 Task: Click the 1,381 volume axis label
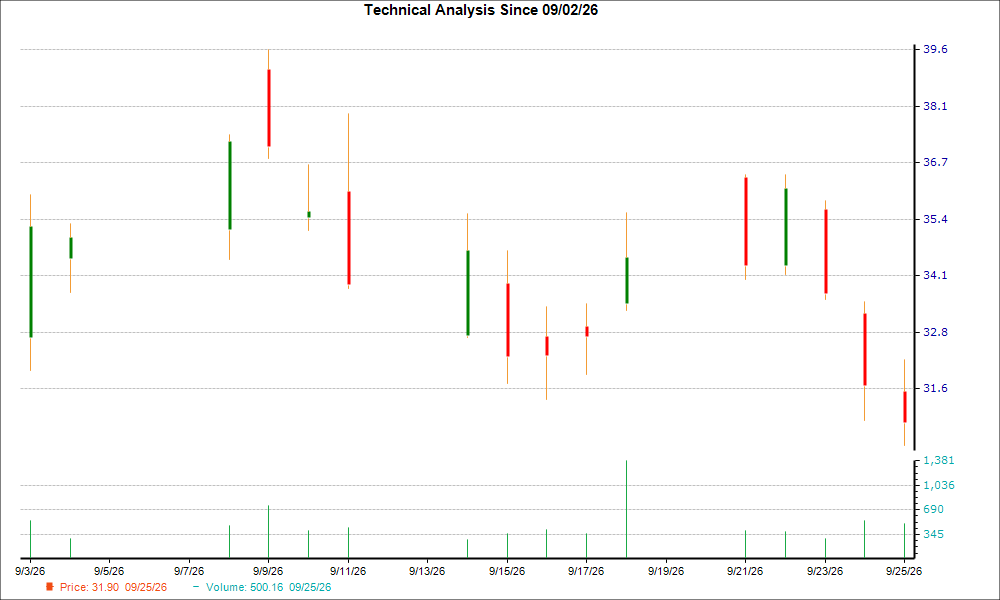tap(939, 460)
